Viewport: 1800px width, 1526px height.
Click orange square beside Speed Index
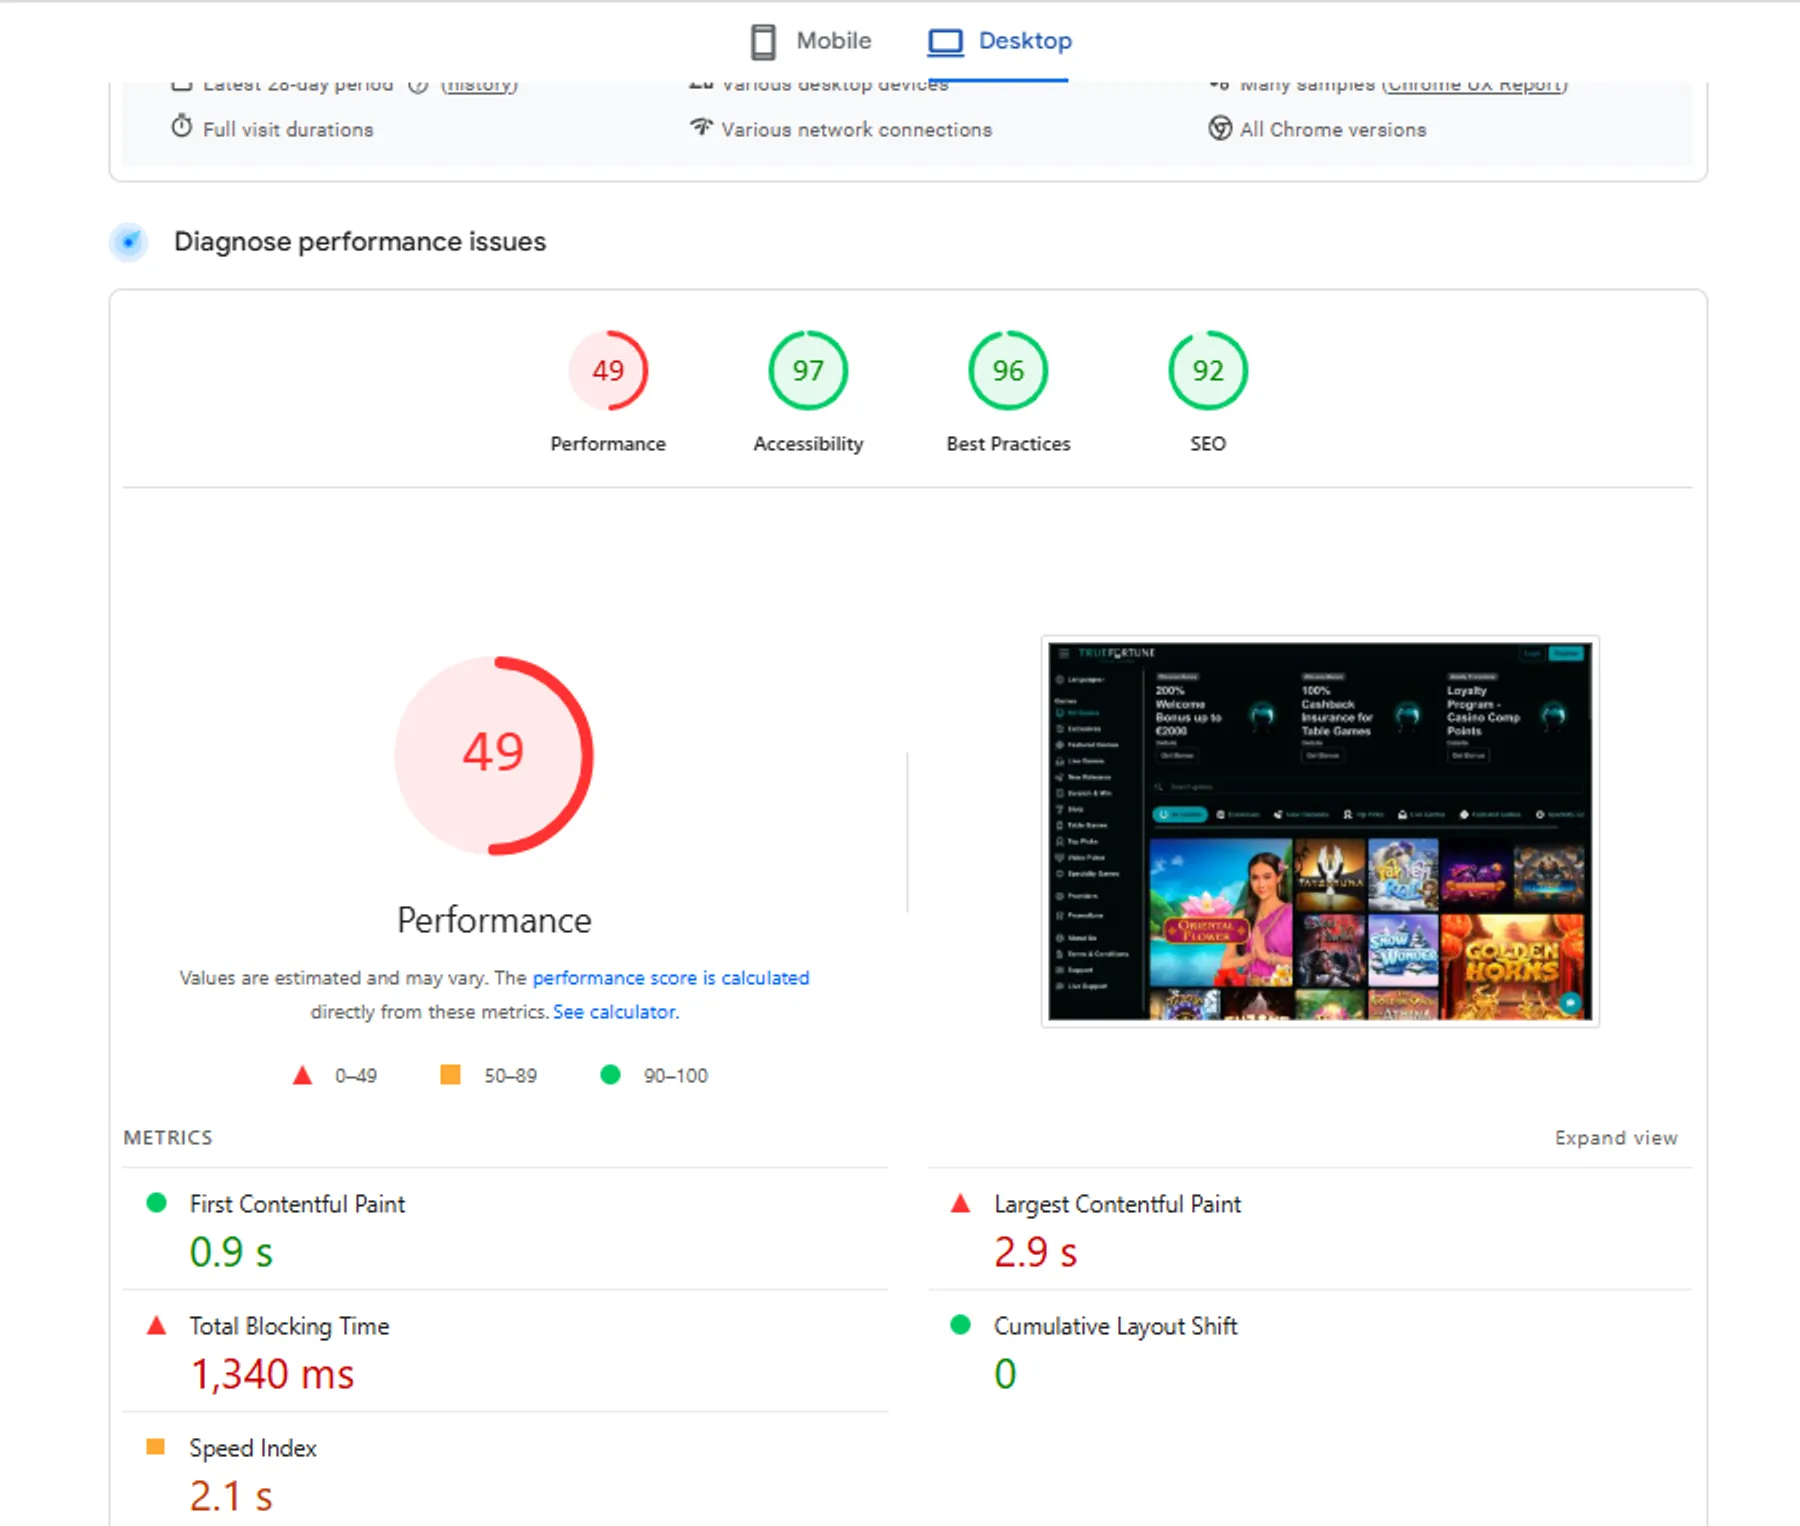(157, 1447)
